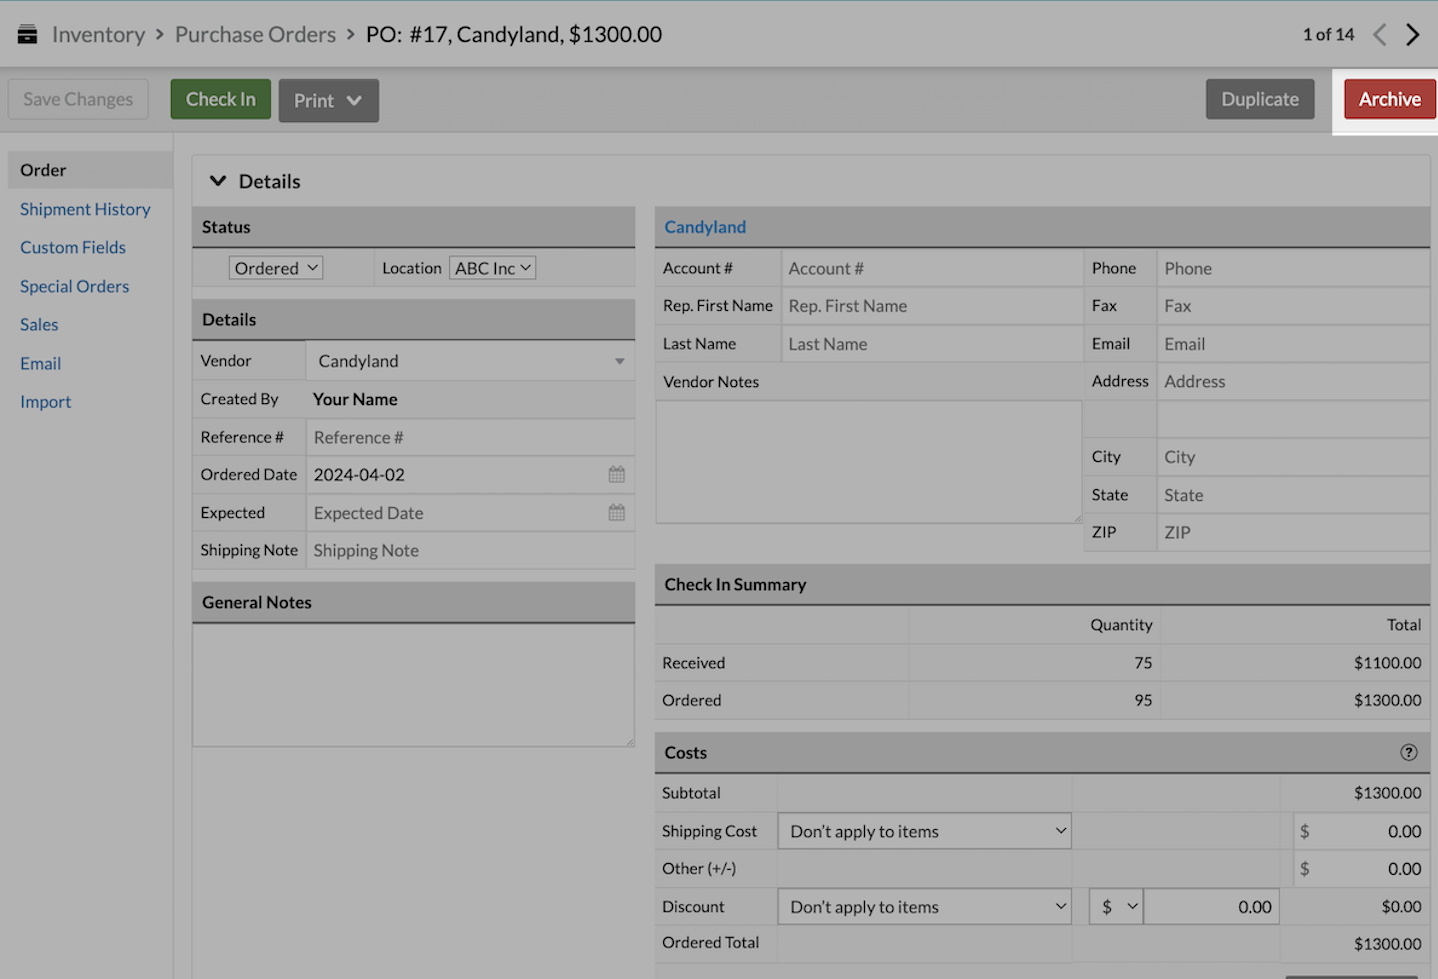This screenshot has width=1438, height=979.
Task: Change the ABC Inc location dropdown
Action: 492,268
